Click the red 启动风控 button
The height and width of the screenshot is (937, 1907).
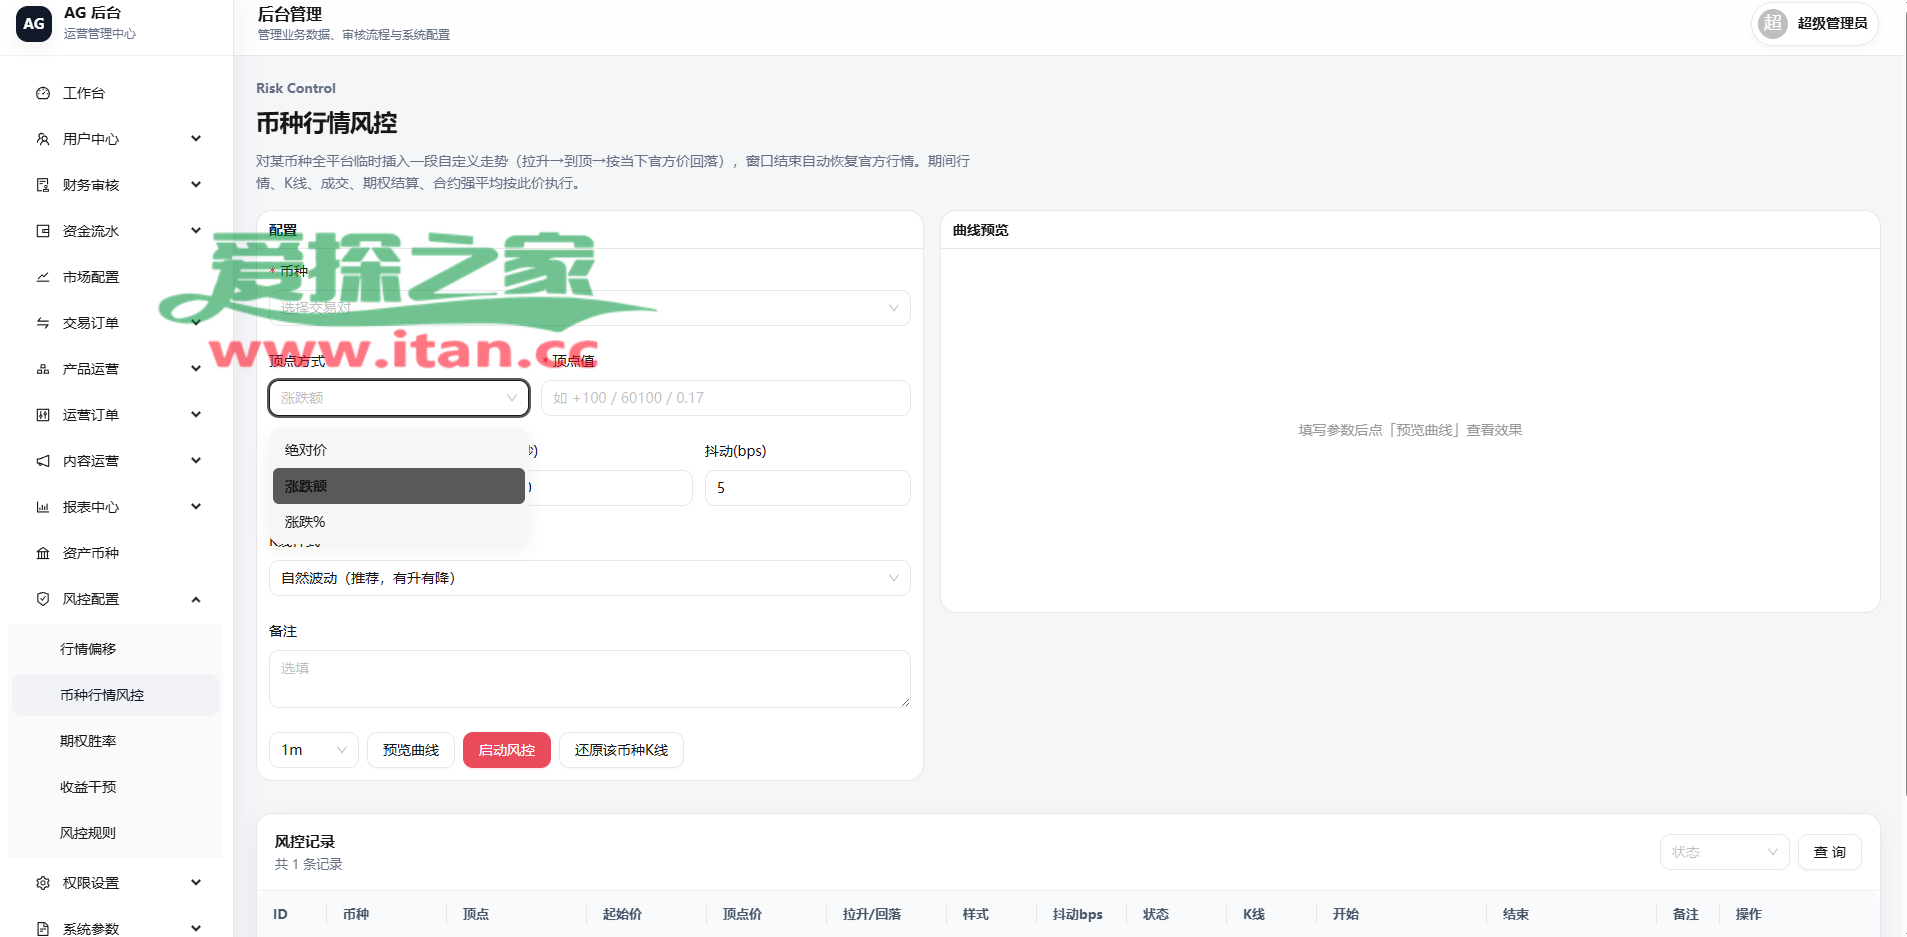[x=507, y=750]
